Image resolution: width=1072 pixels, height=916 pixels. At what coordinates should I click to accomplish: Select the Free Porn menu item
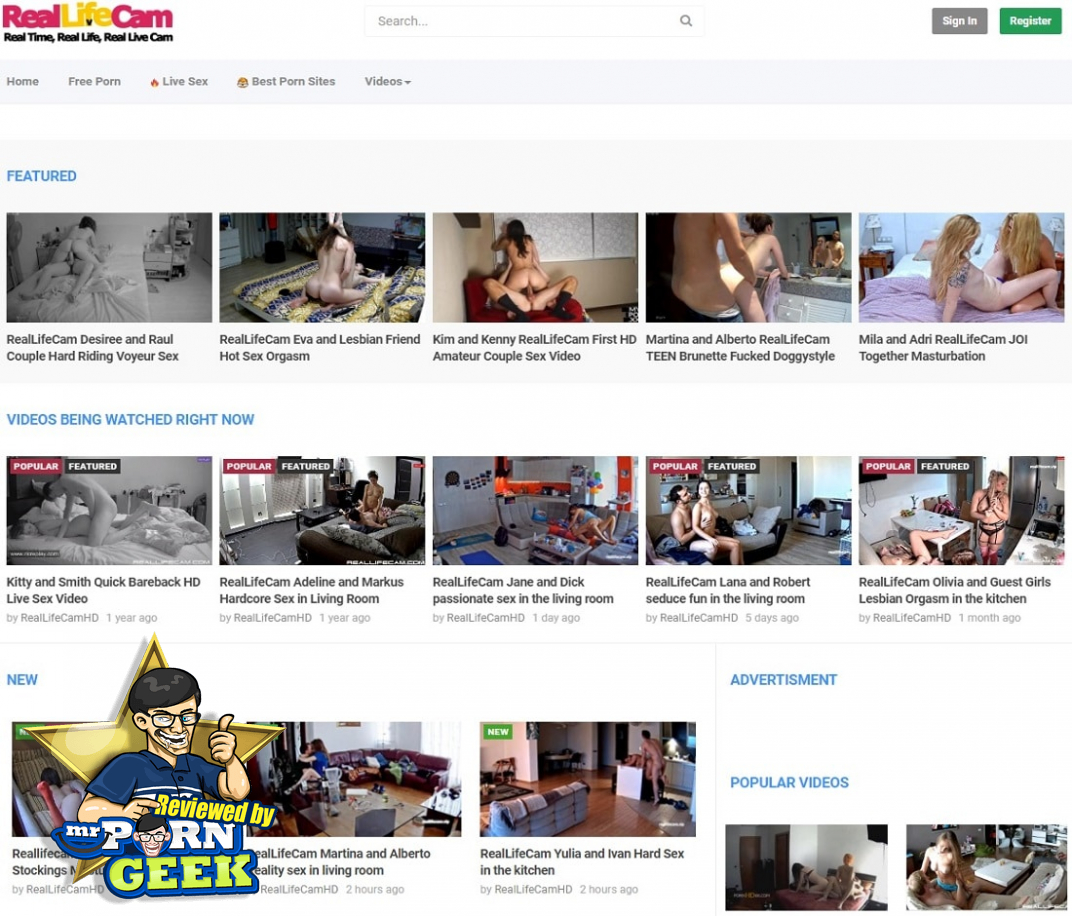click(94, 82)
